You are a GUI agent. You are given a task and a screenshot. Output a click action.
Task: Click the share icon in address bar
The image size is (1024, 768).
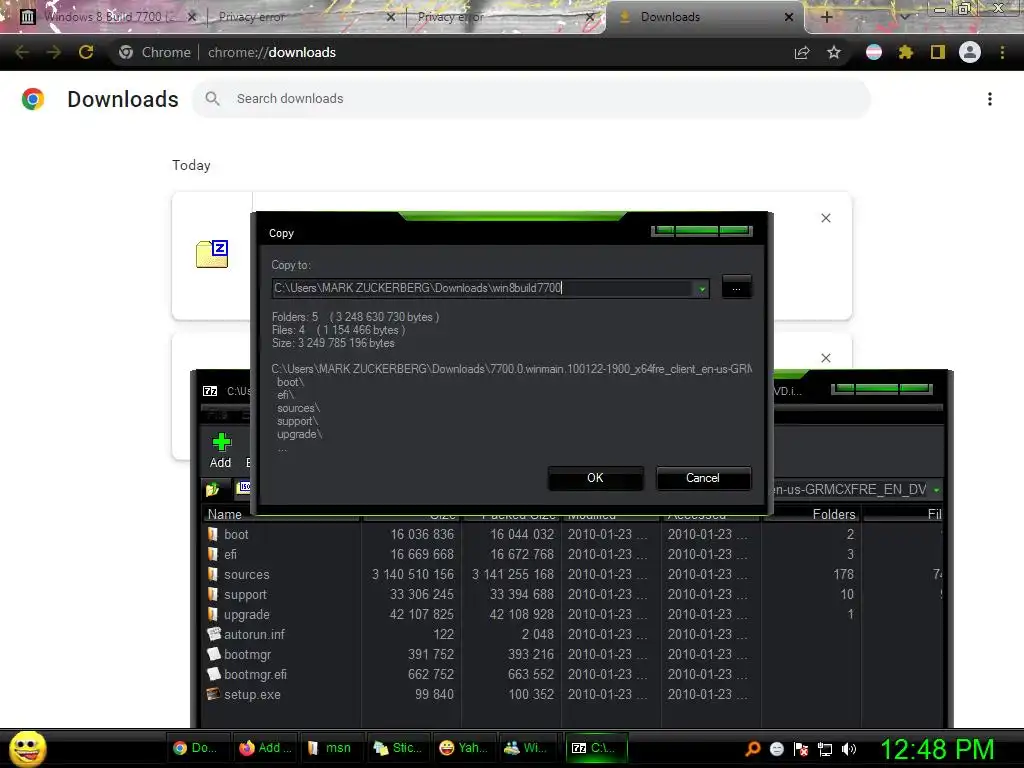tap(802, 52)
